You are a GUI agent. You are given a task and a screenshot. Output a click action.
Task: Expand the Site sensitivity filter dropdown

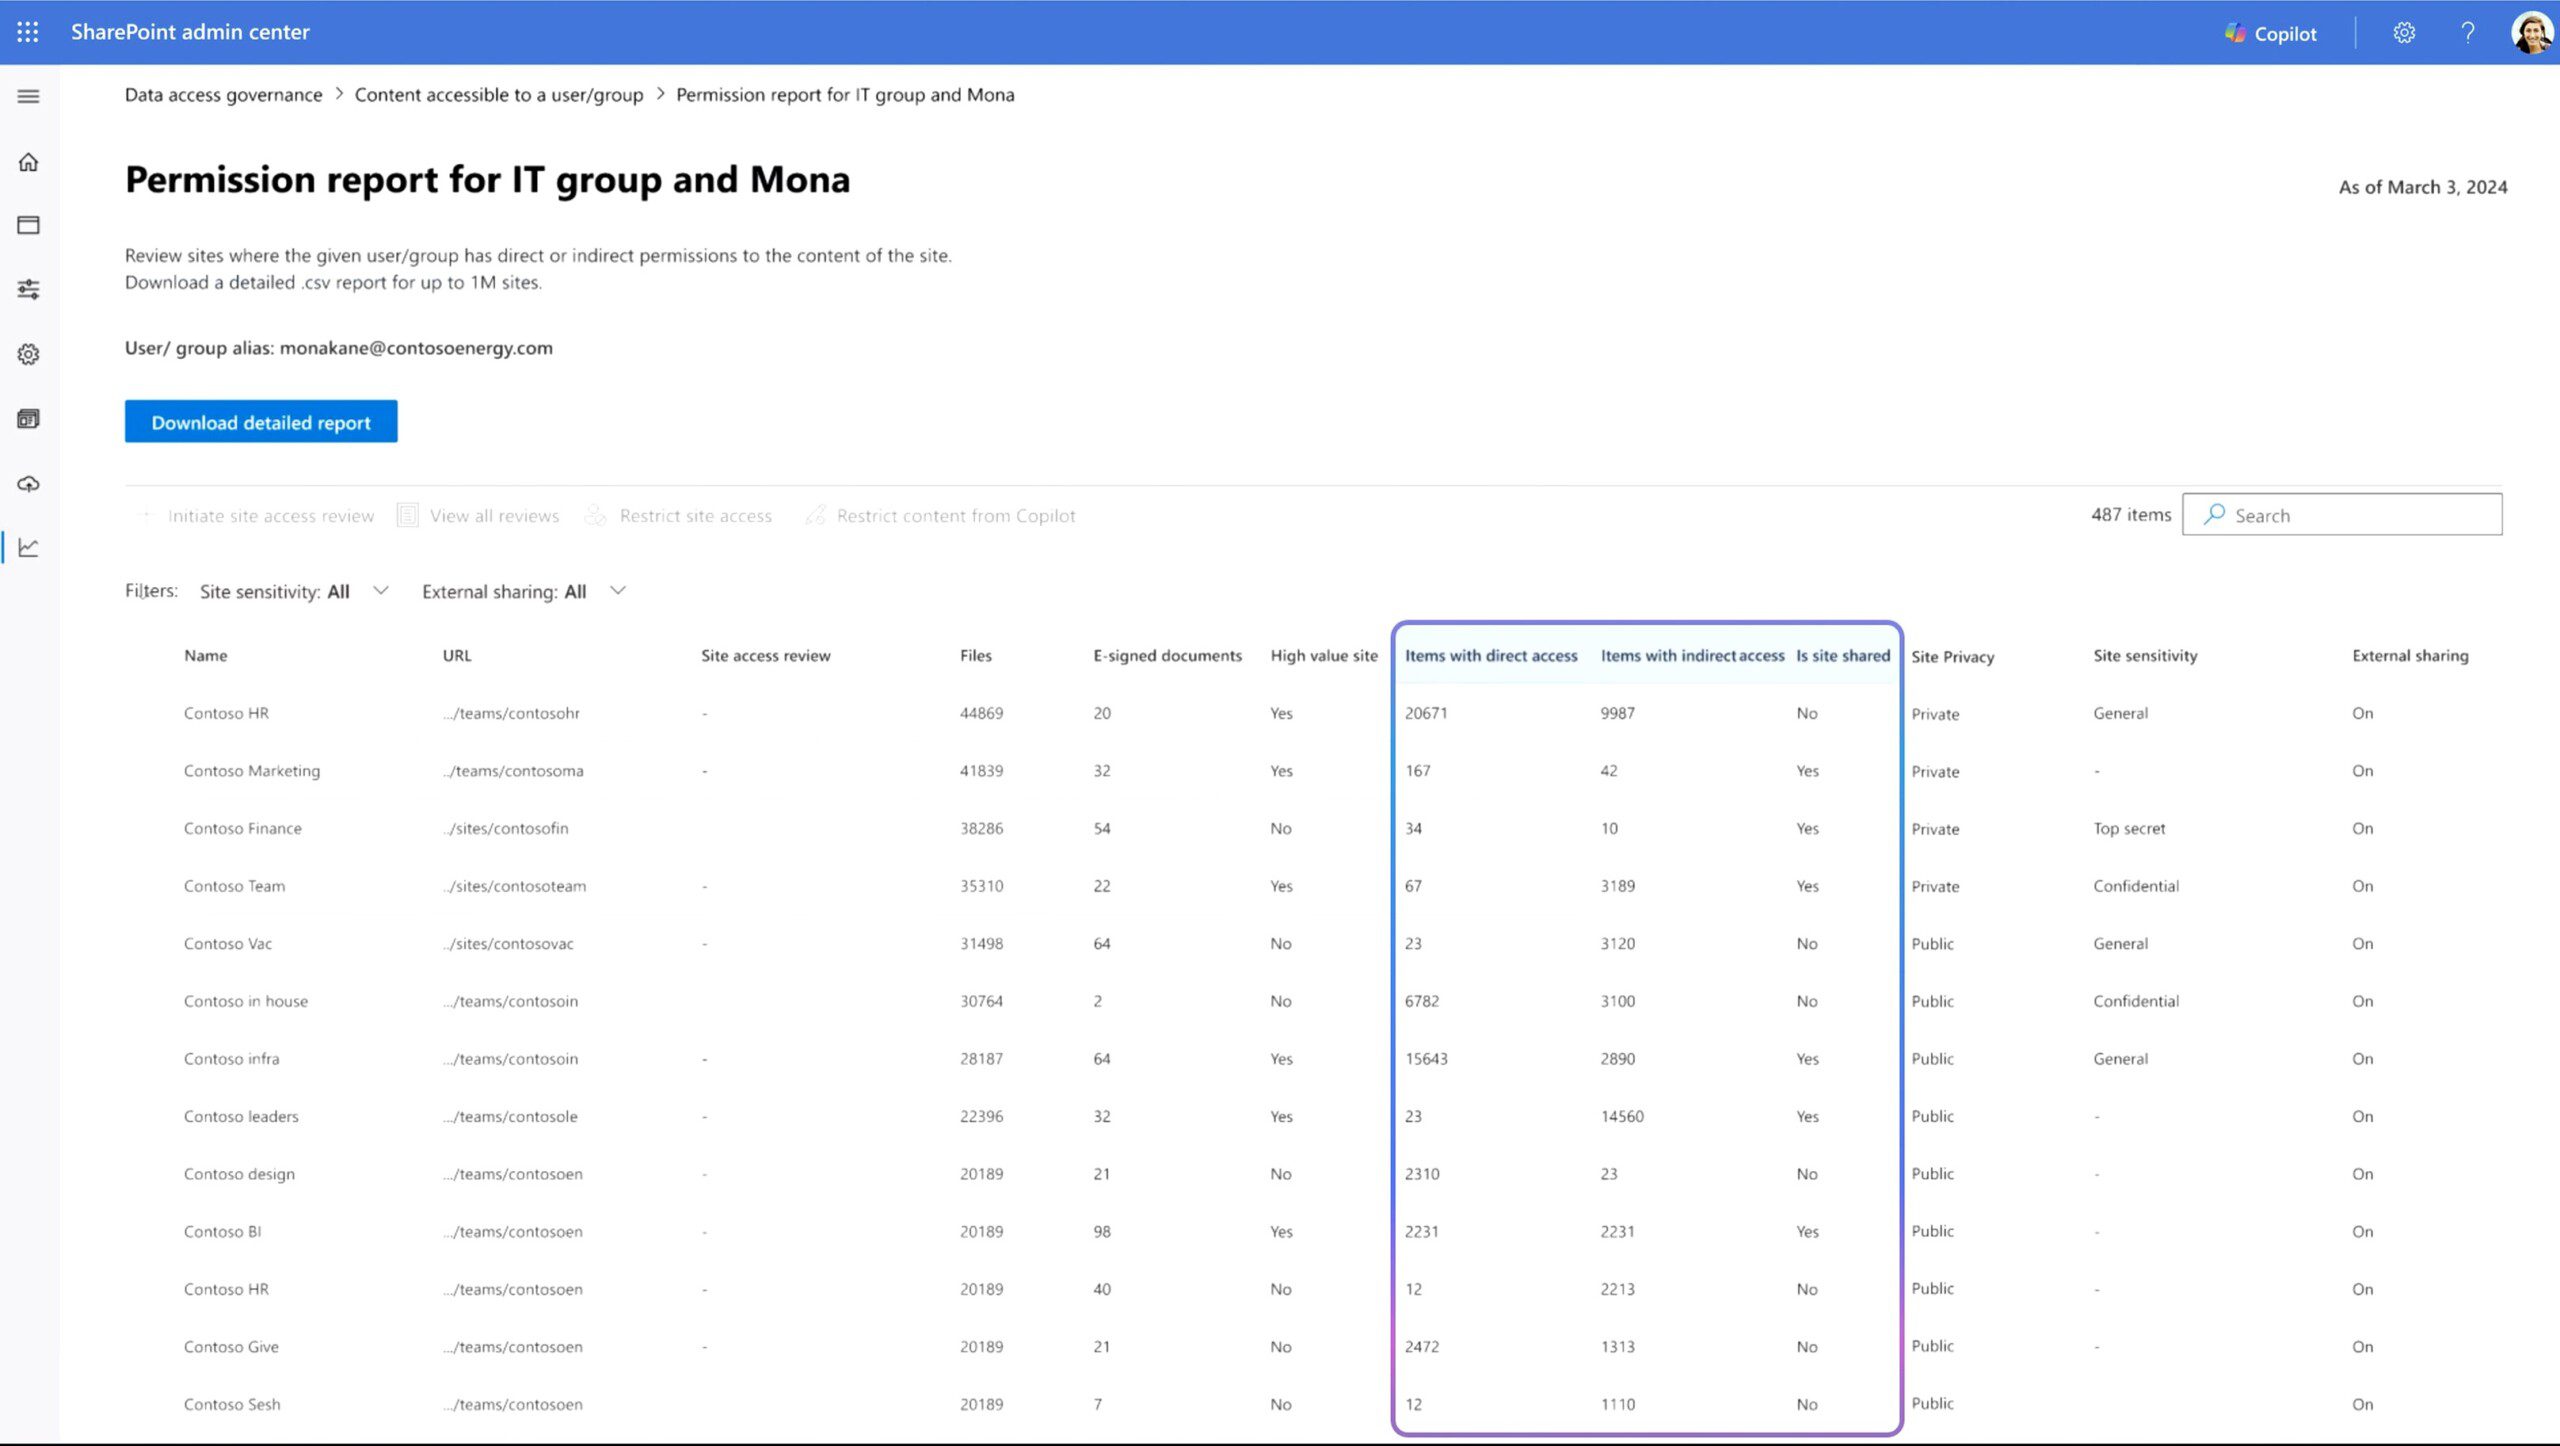294,591
